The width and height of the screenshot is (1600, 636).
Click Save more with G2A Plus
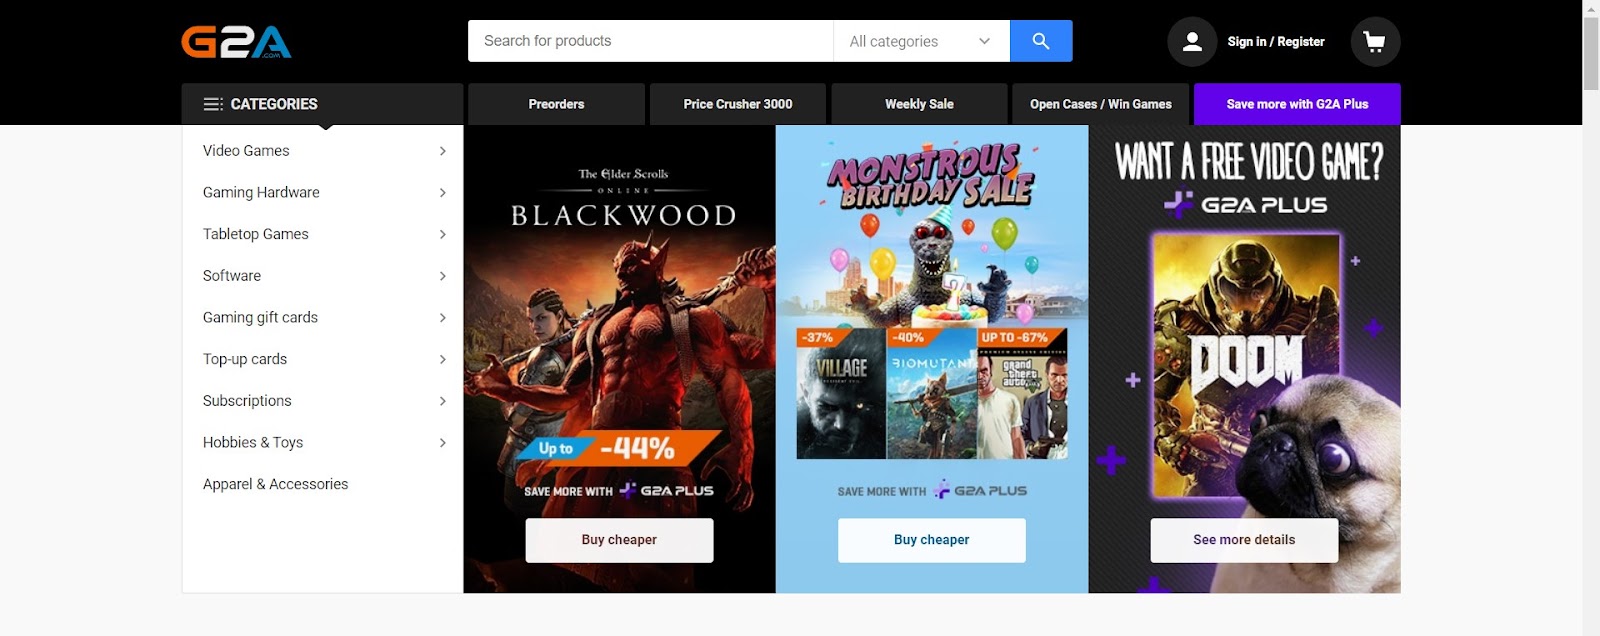coord(1297,104)
